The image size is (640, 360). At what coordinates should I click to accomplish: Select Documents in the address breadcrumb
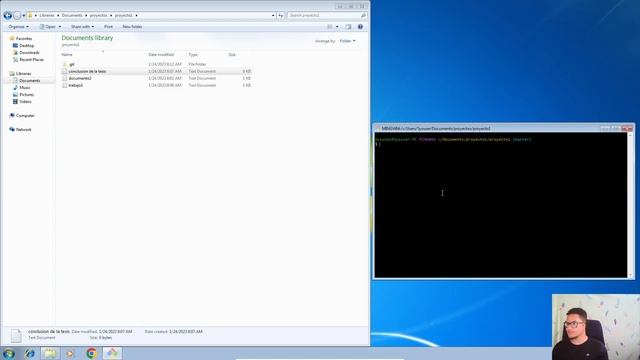pos(72,15)
